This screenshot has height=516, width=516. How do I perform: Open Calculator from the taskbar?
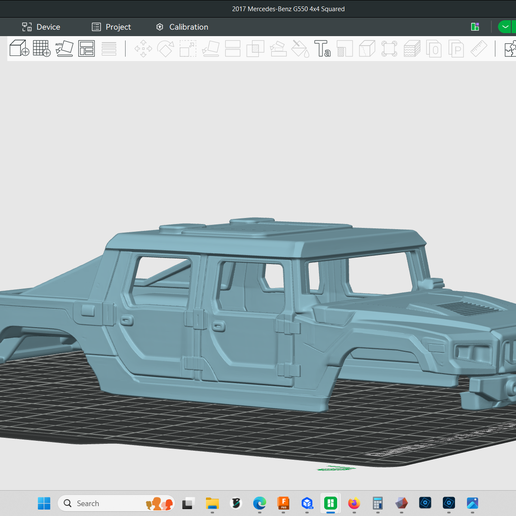377,503
